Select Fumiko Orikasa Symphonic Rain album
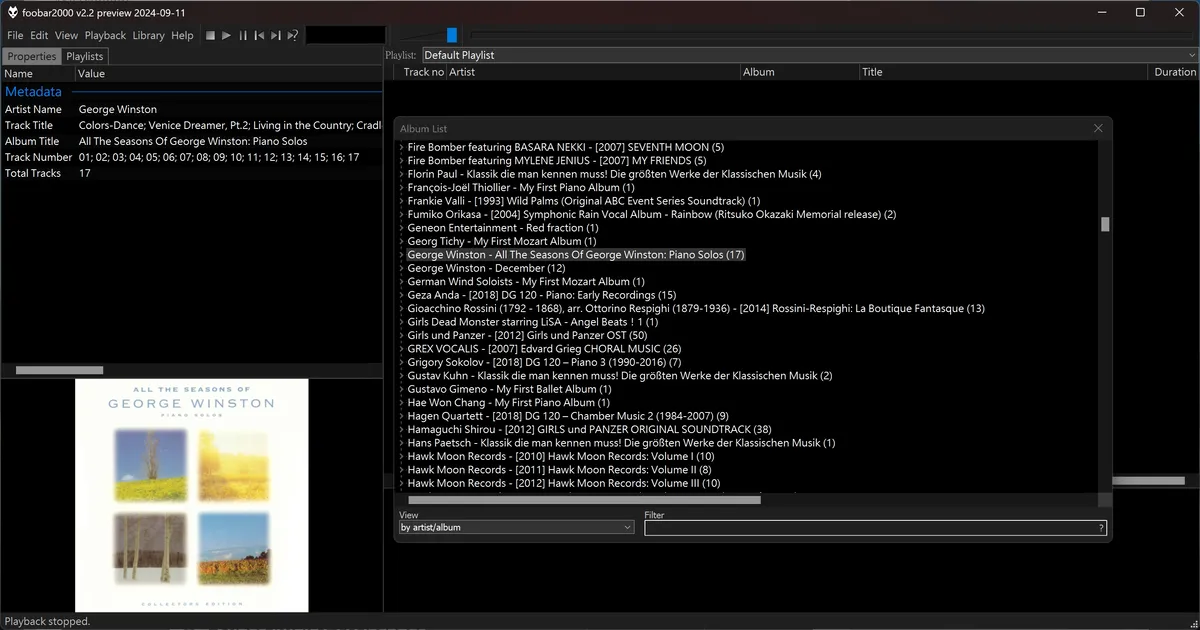This screenshot has width=1200, height=630. click(x=652, y=214)
